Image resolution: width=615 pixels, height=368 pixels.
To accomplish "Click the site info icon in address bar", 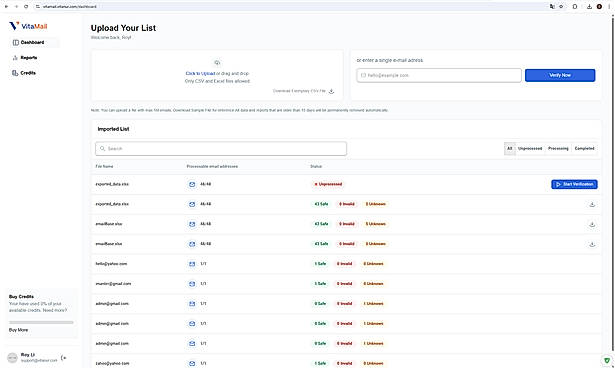I will (x=38, y=7).
